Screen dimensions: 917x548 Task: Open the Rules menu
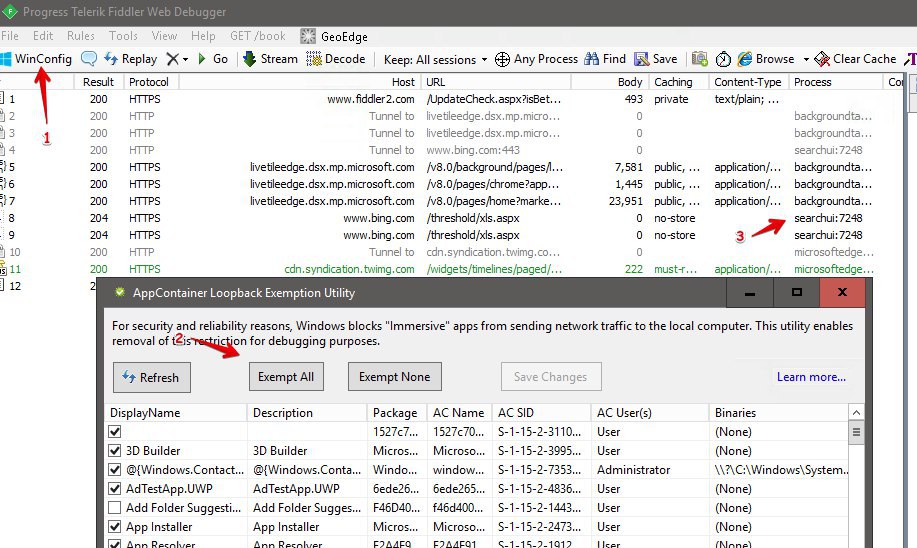(81, 36)
